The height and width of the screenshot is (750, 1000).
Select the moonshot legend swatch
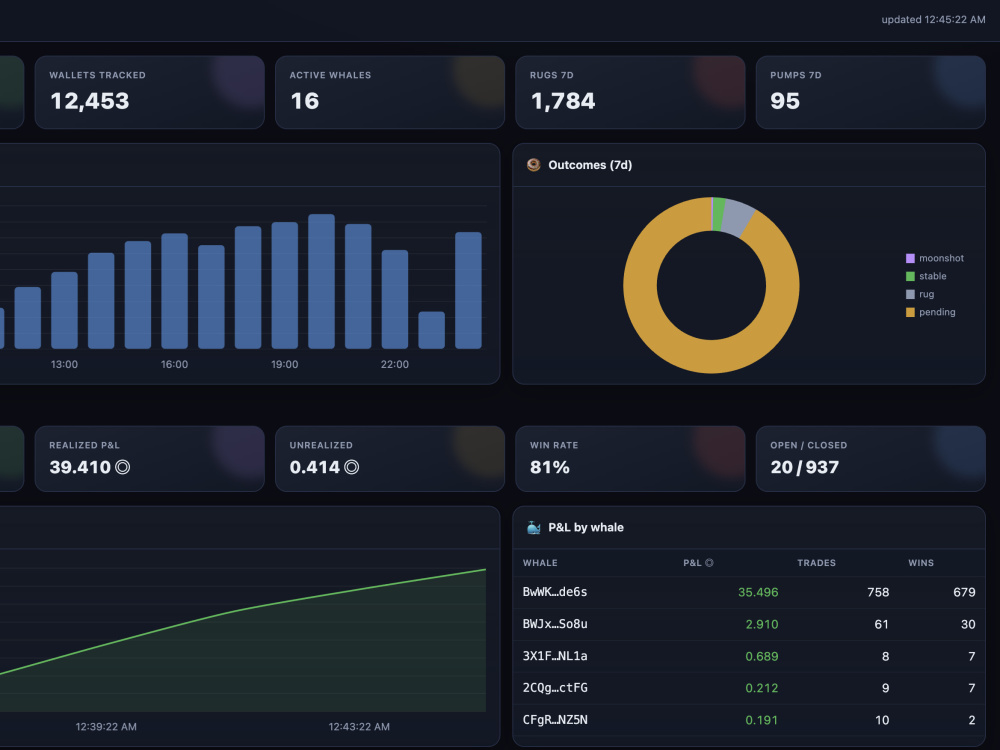point(910,258)
